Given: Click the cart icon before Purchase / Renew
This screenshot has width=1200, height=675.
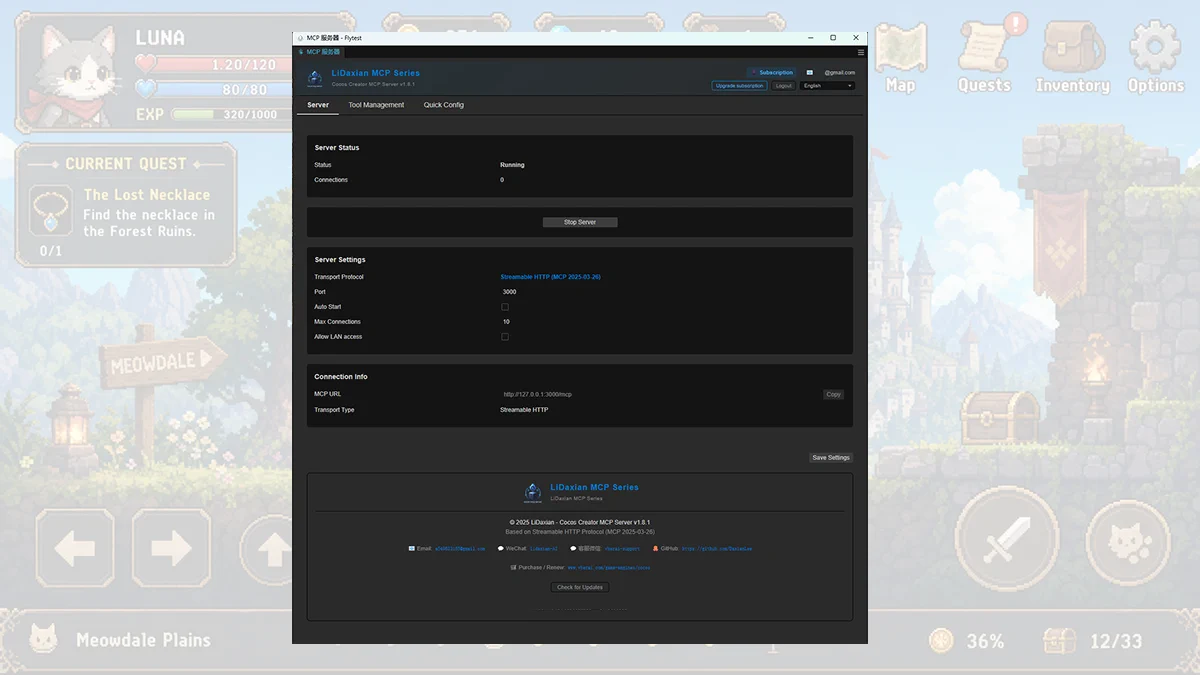Looking at the screenshot, I should tap(513, 567).
